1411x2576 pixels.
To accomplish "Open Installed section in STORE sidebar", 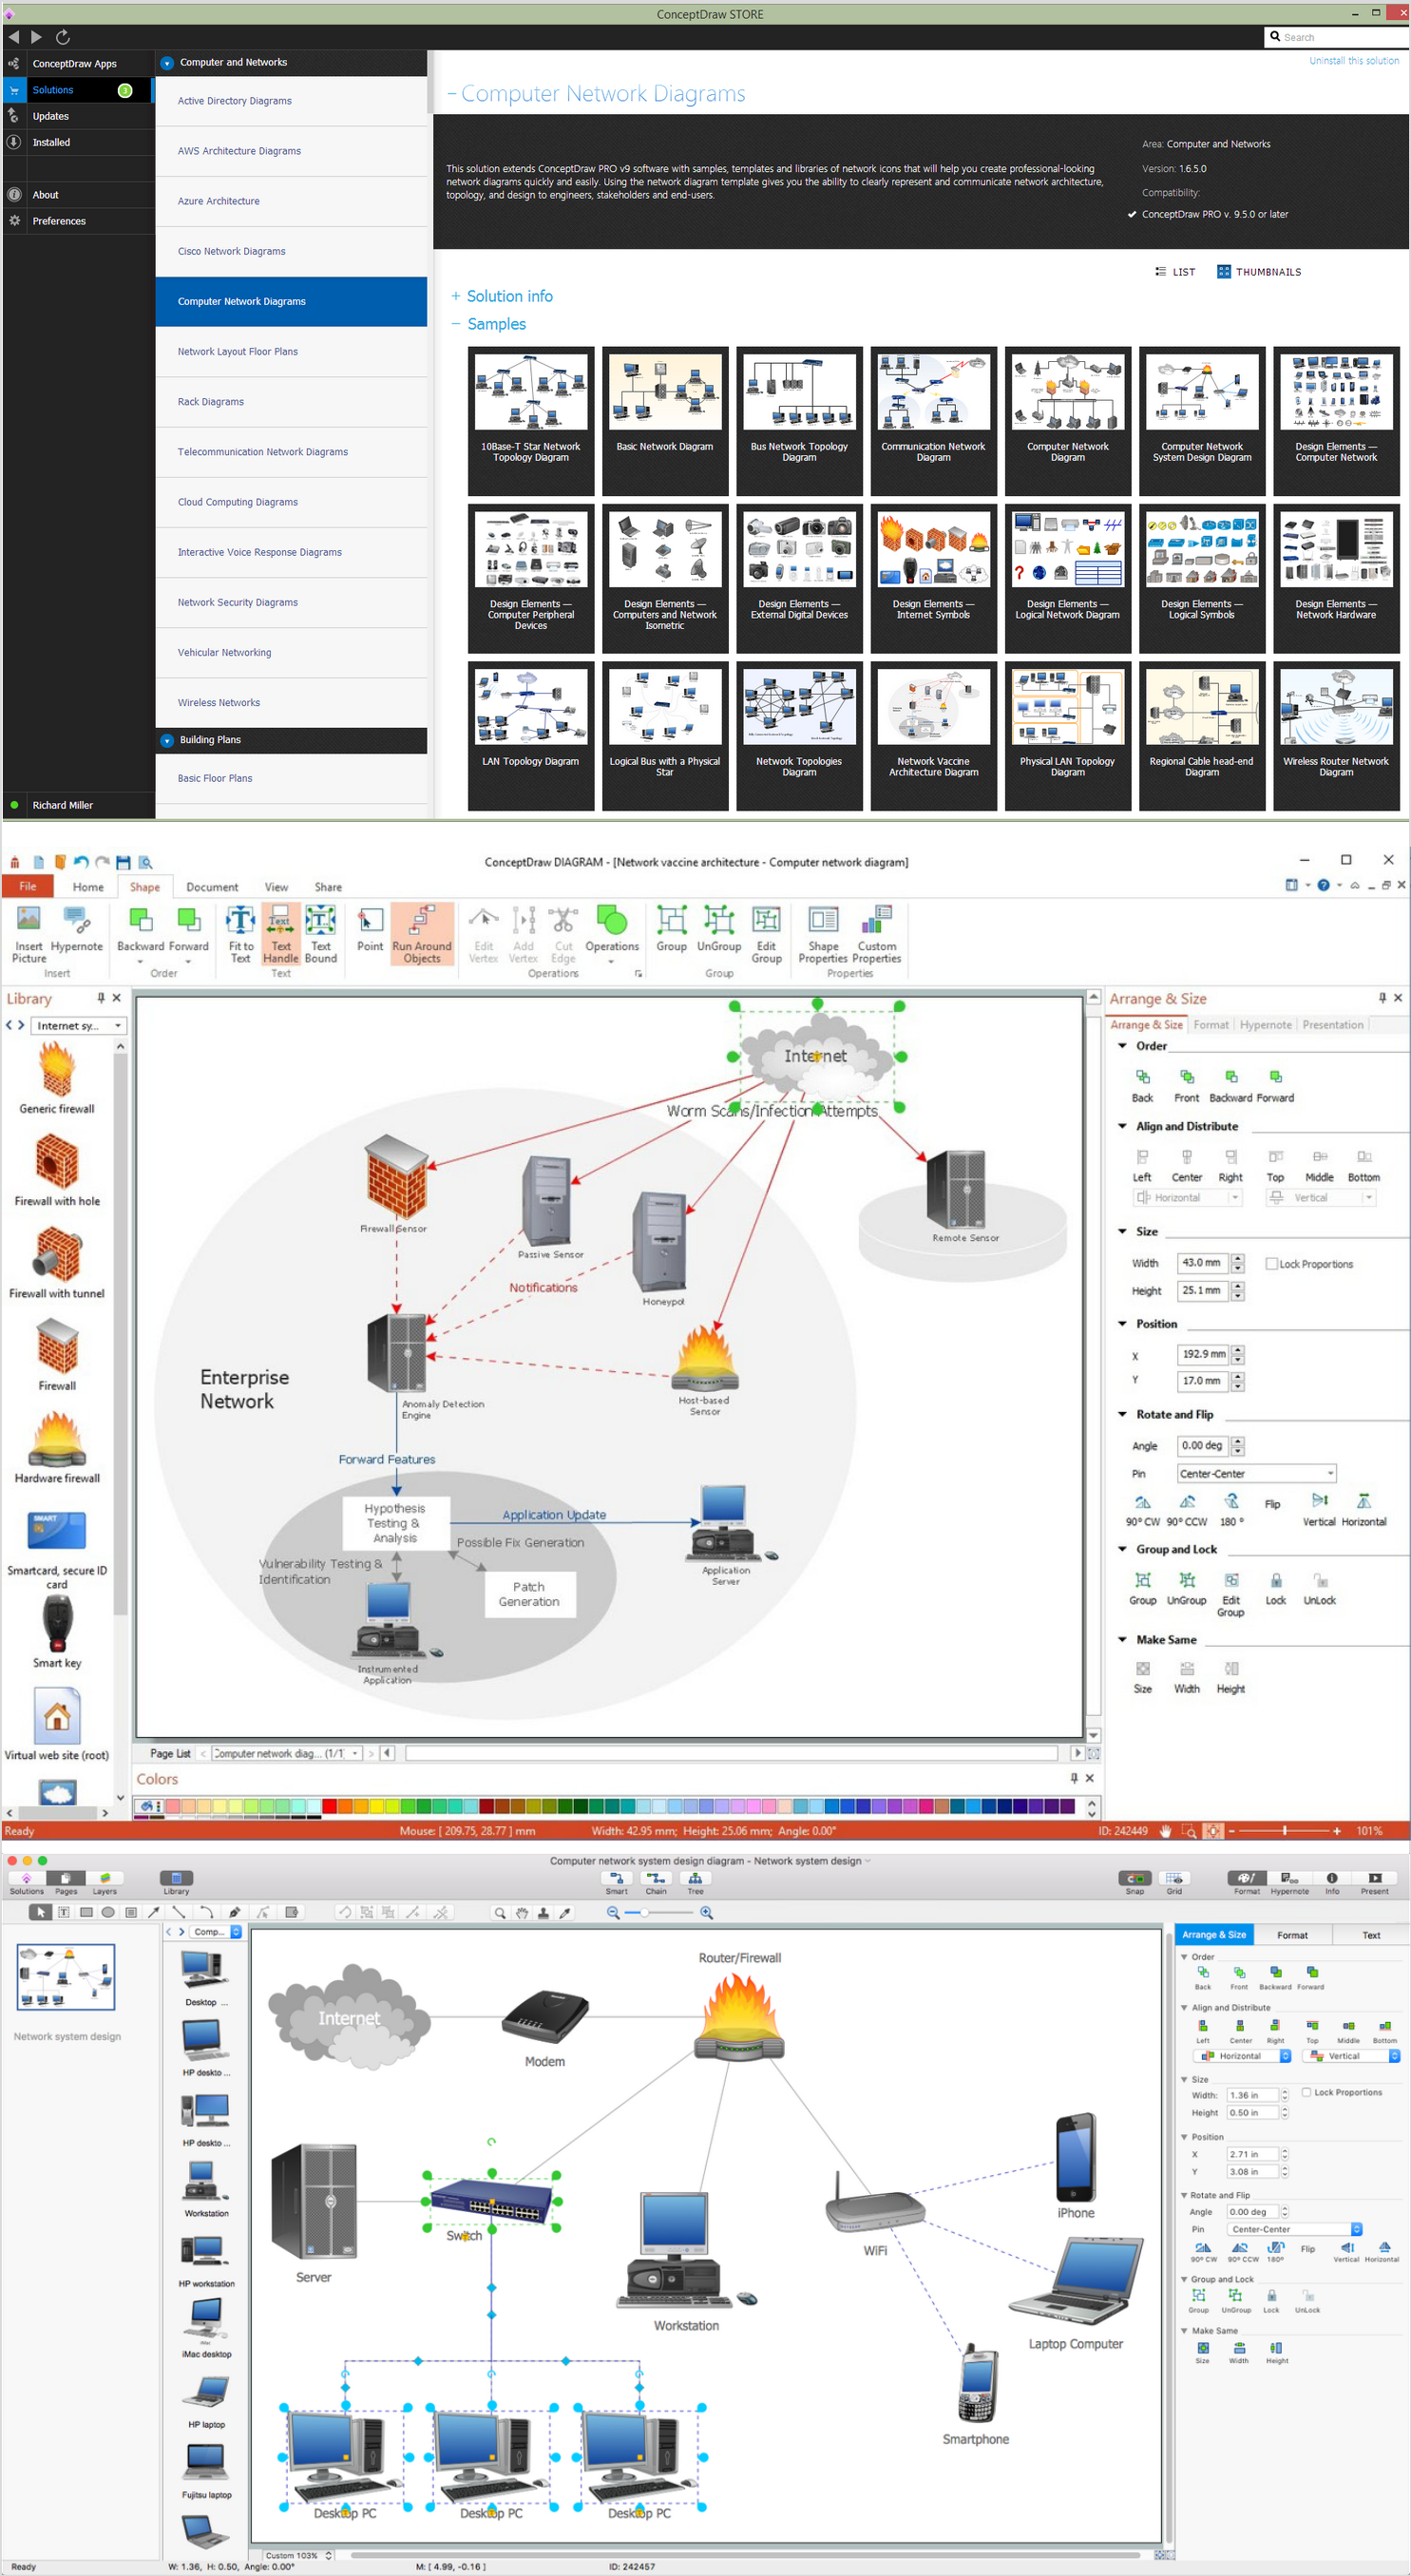I will (x=78, y=142).
